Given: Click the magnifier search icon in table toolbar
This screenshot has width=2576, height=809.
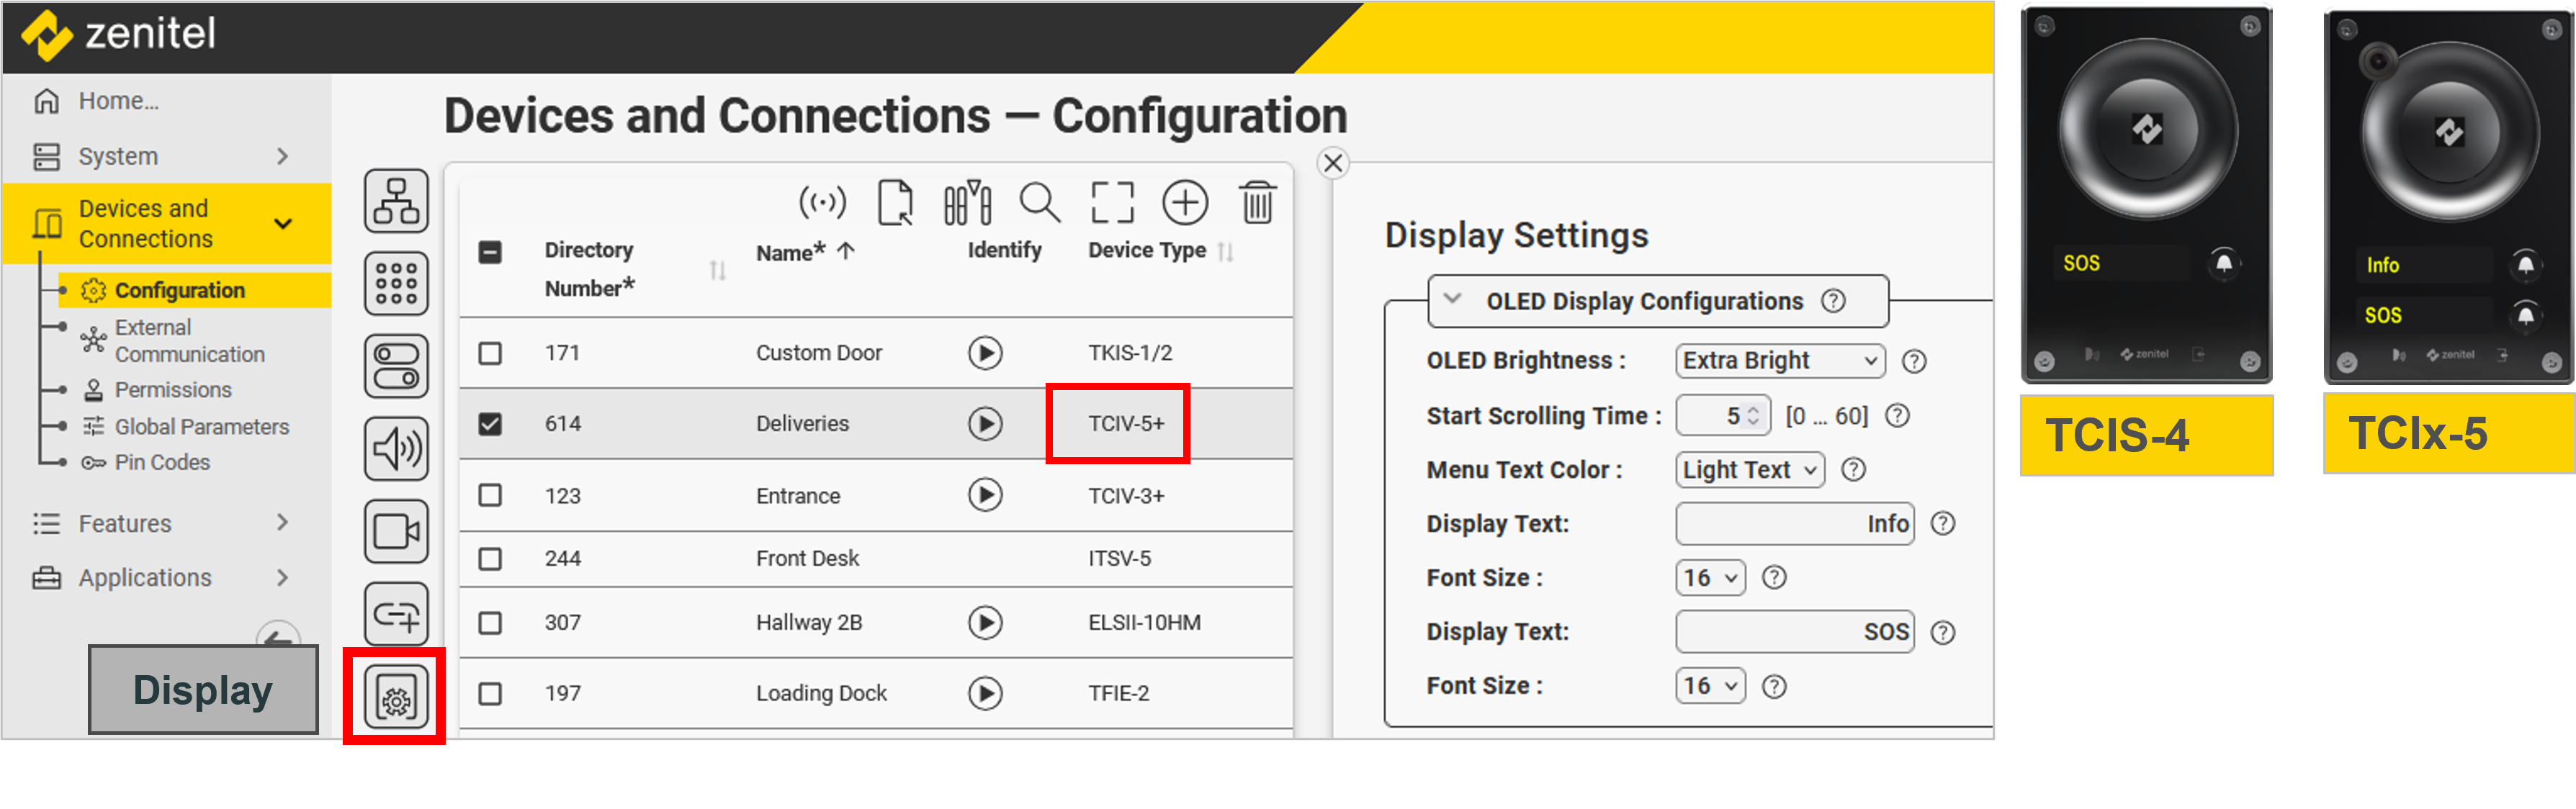Looking at the screenshot, I should [x=1040, y=203].
